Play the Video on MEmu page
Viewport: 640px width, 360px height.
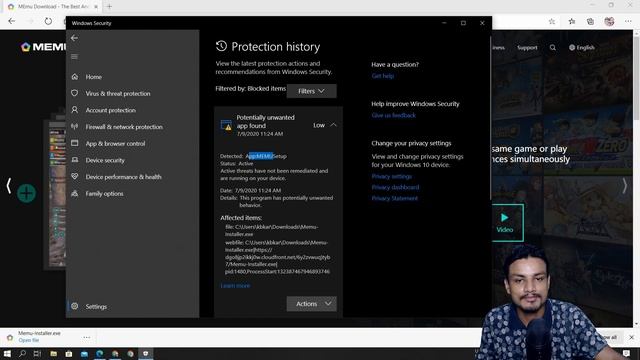[x=505, y=223]
